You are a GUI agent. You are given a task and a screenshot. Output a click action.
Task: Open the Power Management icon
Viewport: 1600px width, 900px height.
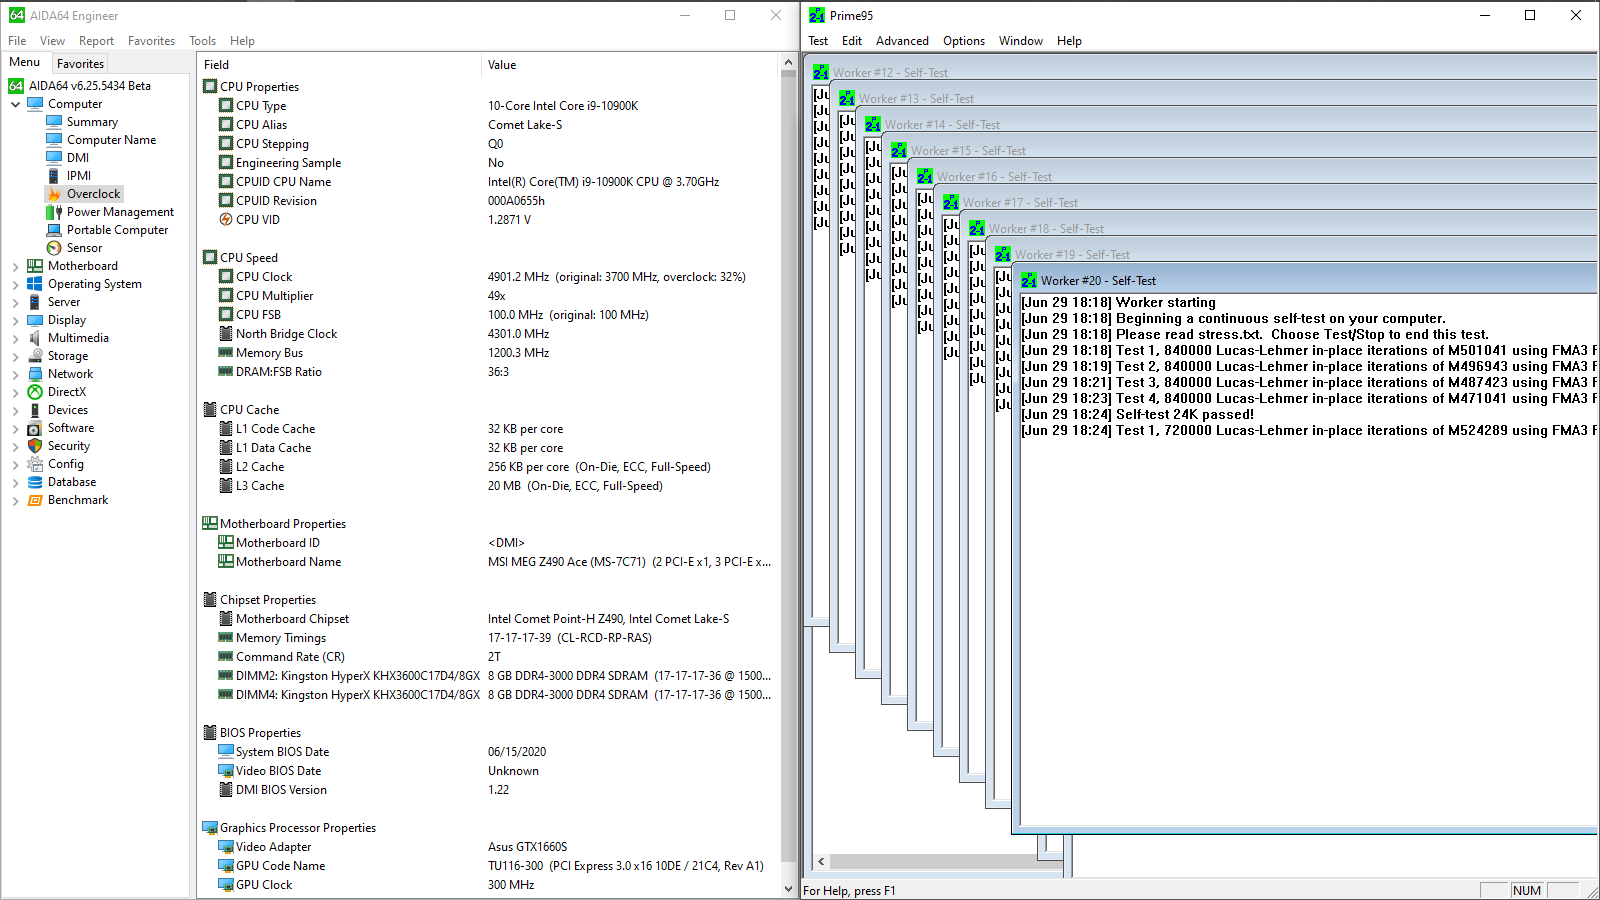point(54,212)
